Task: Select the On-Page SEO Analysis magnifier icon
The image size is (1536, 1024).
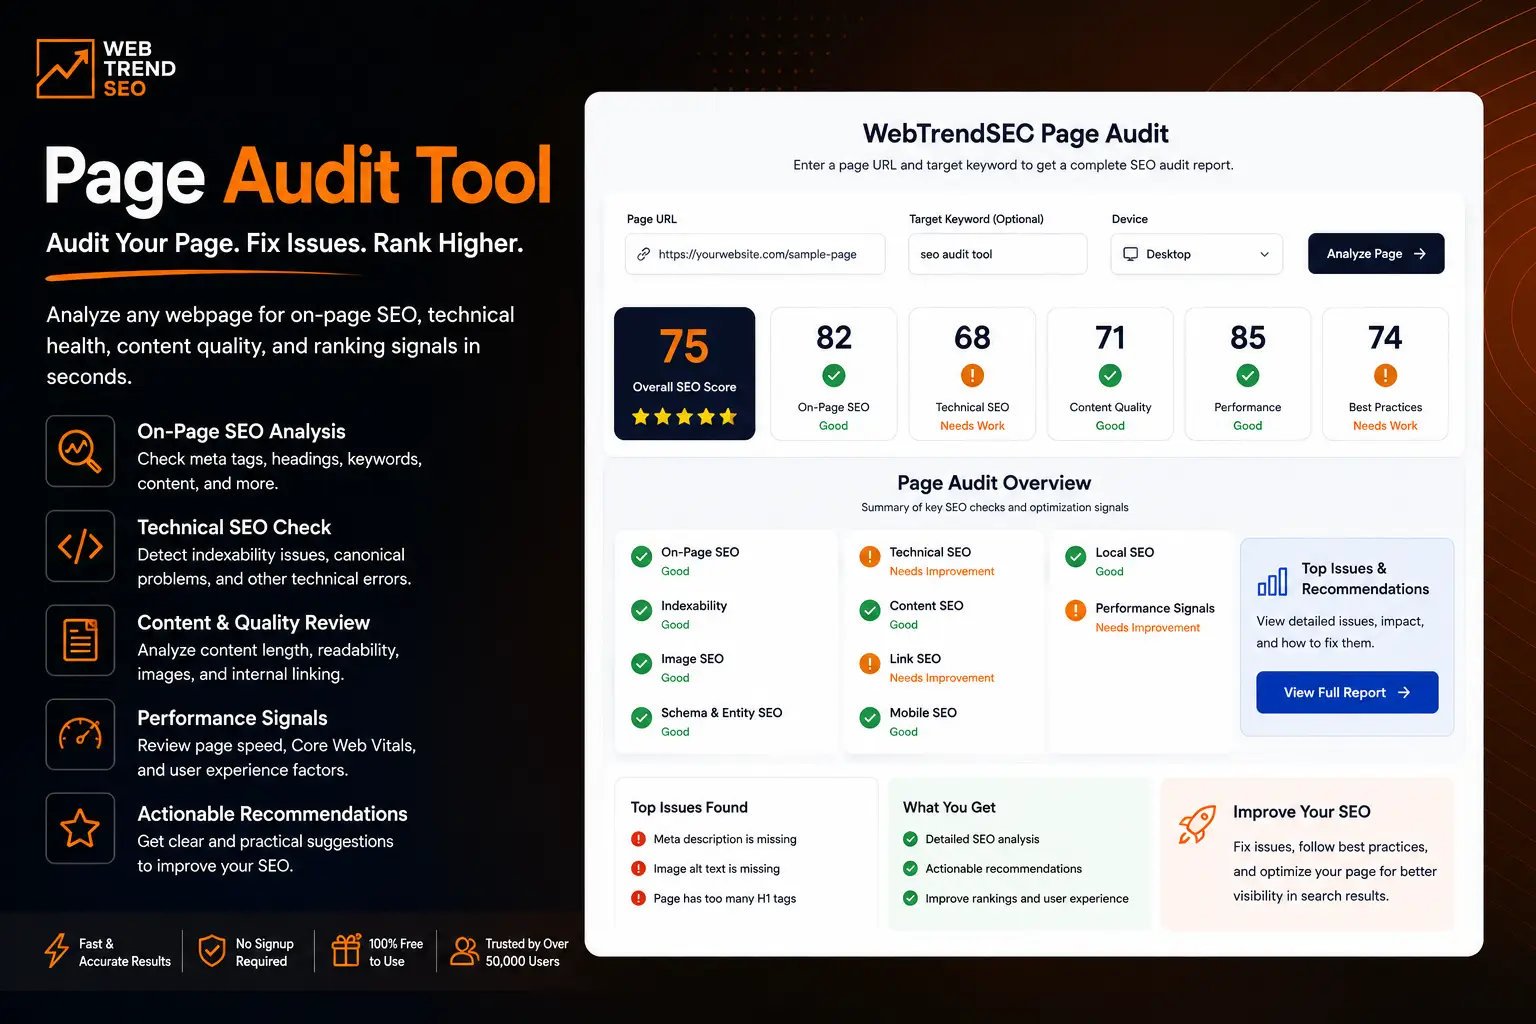Action: tap(80, 451)
